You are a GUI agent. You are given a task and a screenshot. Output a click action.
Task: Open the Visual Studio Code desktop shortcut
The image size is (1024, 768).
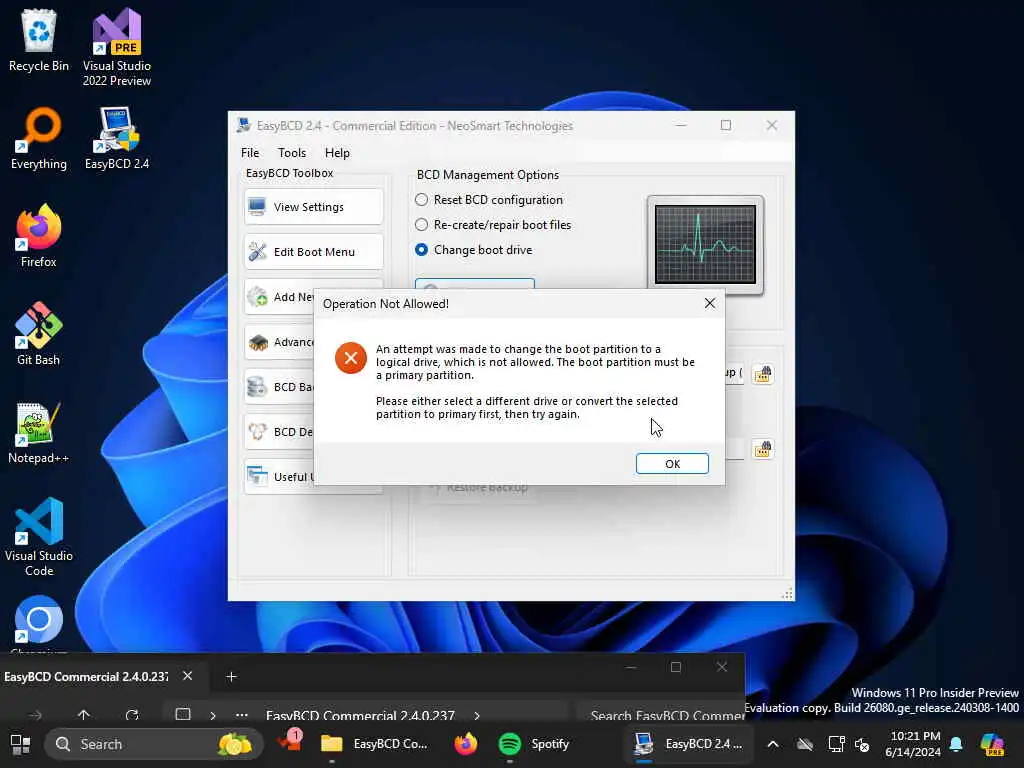(39, 537)
